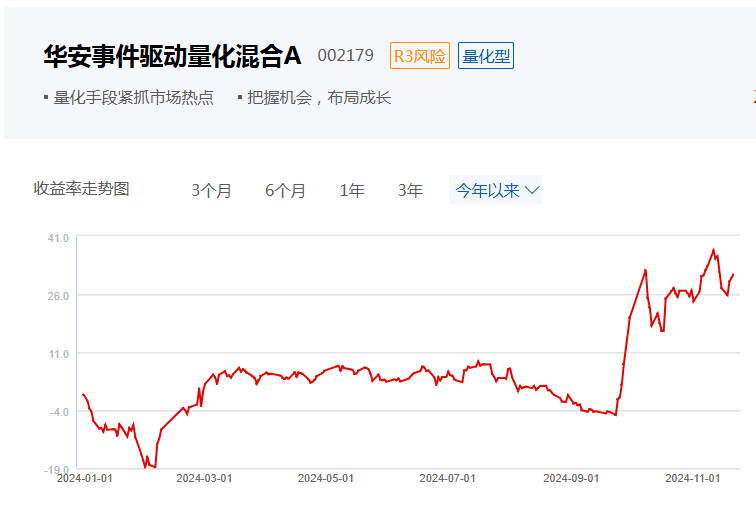Click the slogan 量化手段紧抓市场热点
The height and width of the screenshot is (508, 756).
[x=133, y=98]
